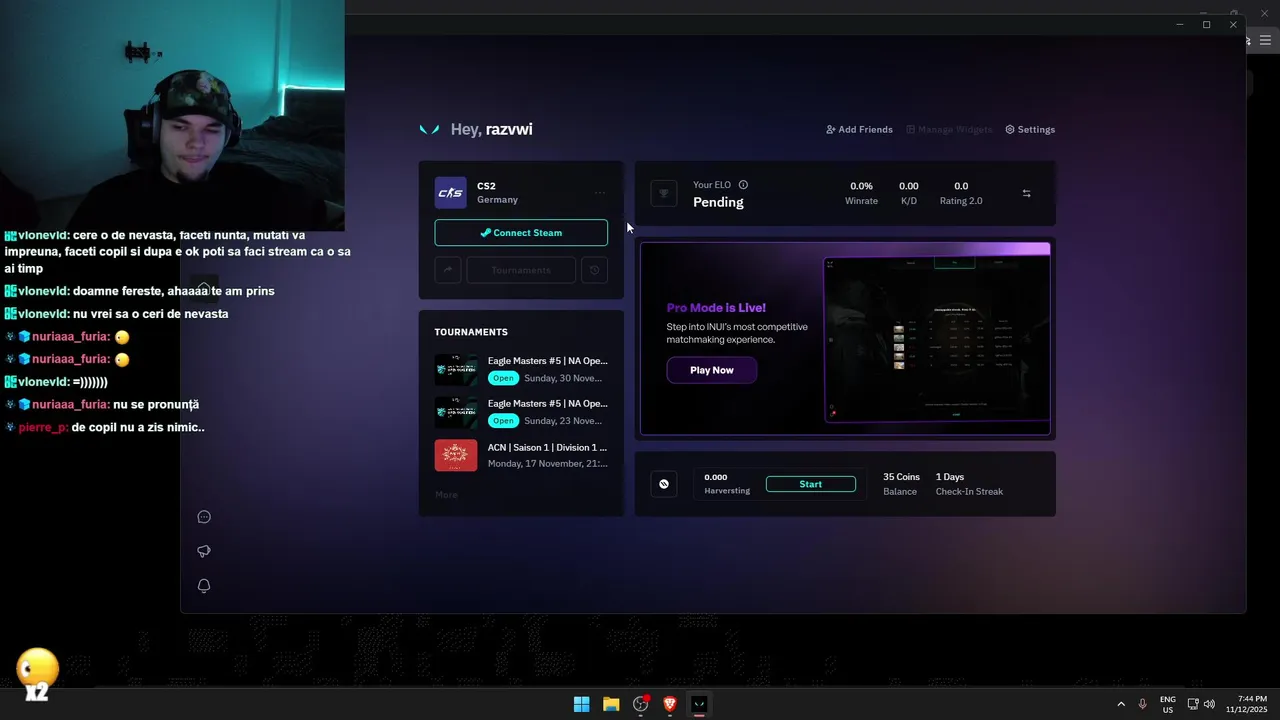
Task: Click the trophy icon beside Your ELO
Action: pos(664,194)
